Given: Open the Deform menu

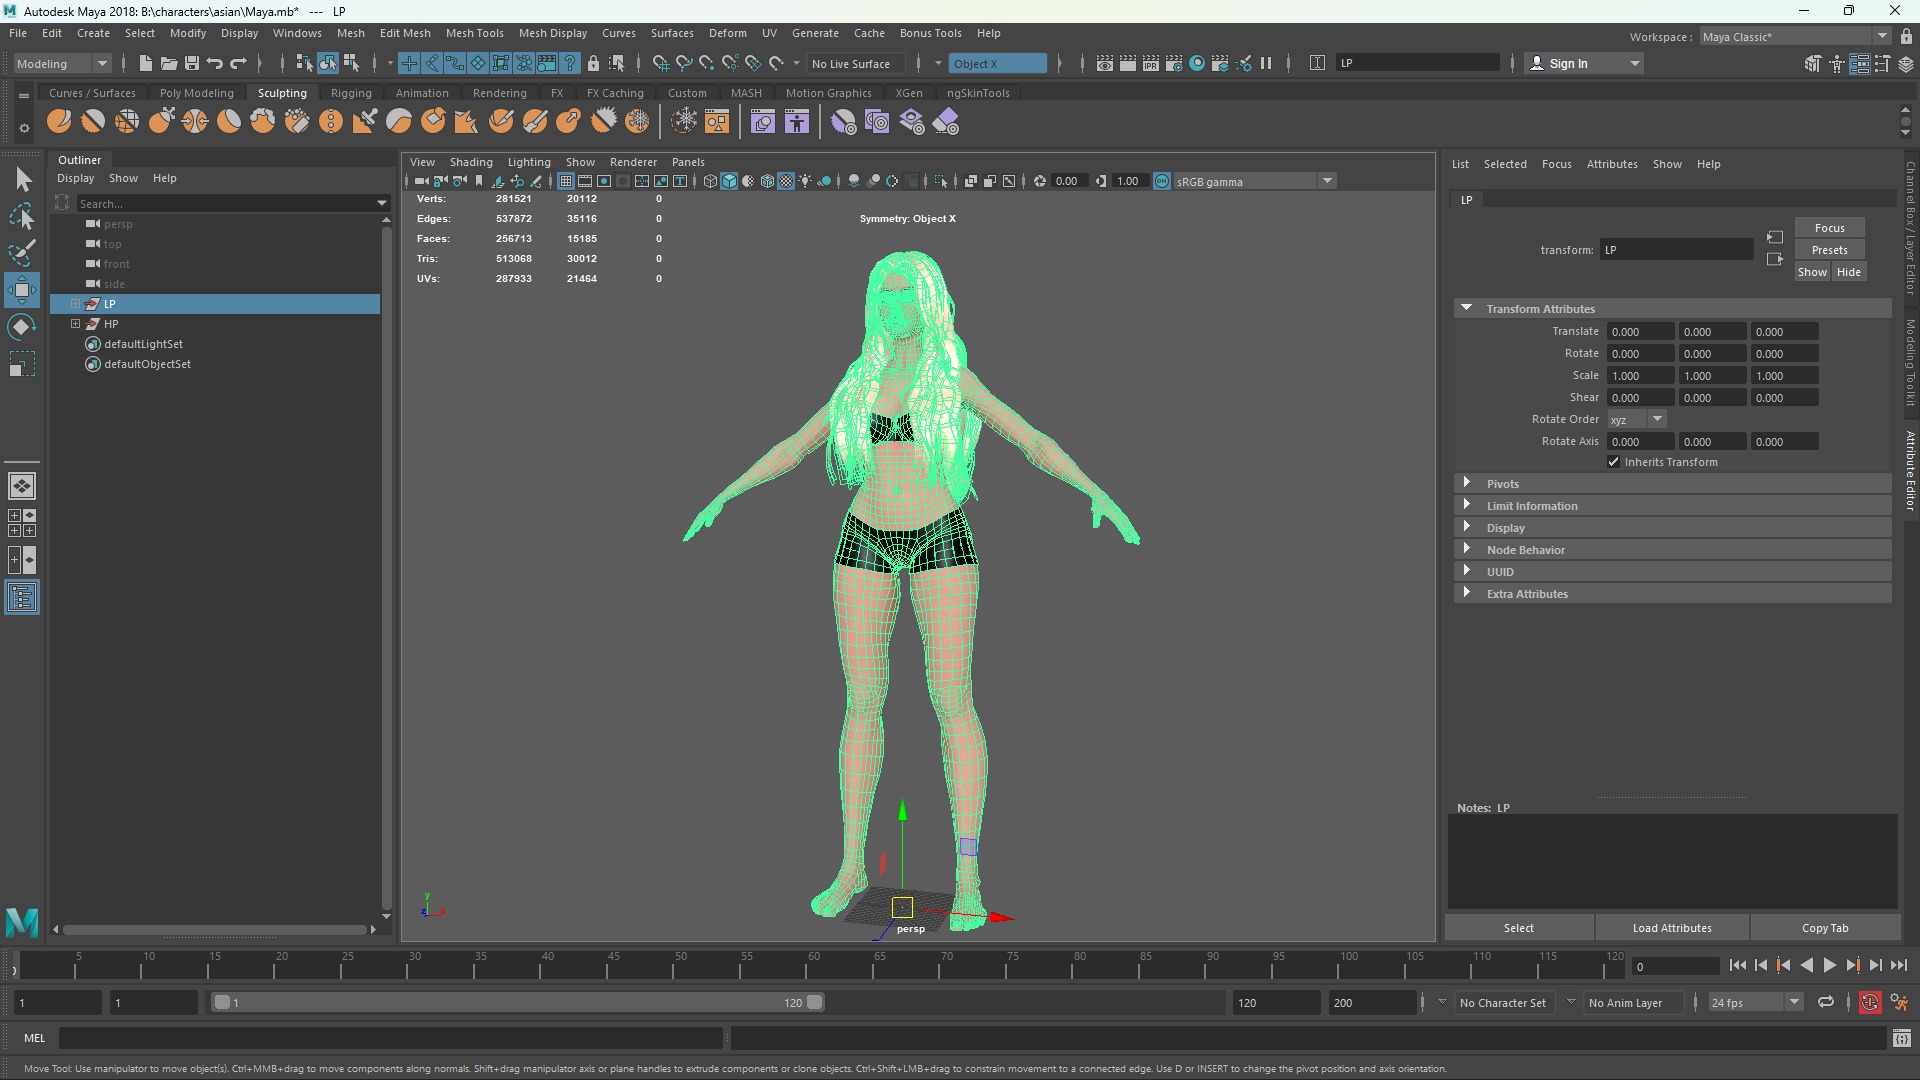Looking at the screenshot, I should [727, 33].
